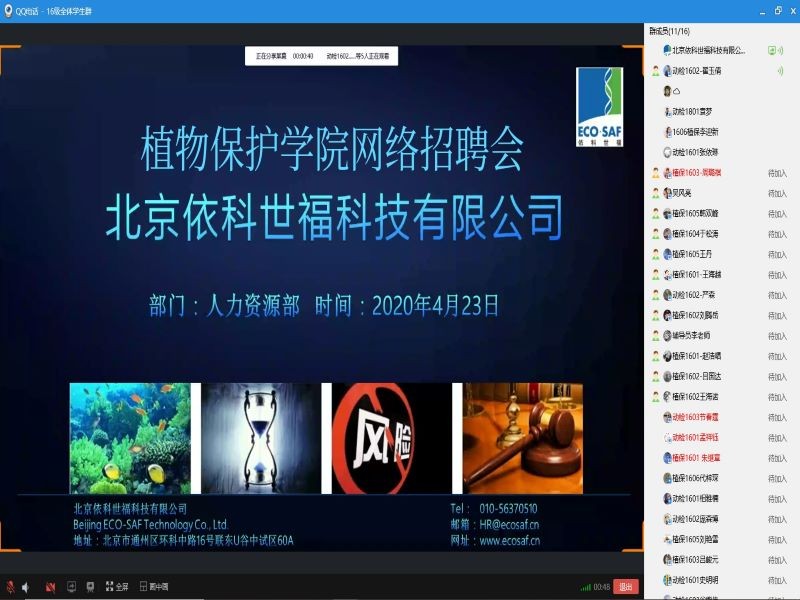Click the screen sharing status banner at top
The image size is (800, 600).
click(x=321, y=56)
